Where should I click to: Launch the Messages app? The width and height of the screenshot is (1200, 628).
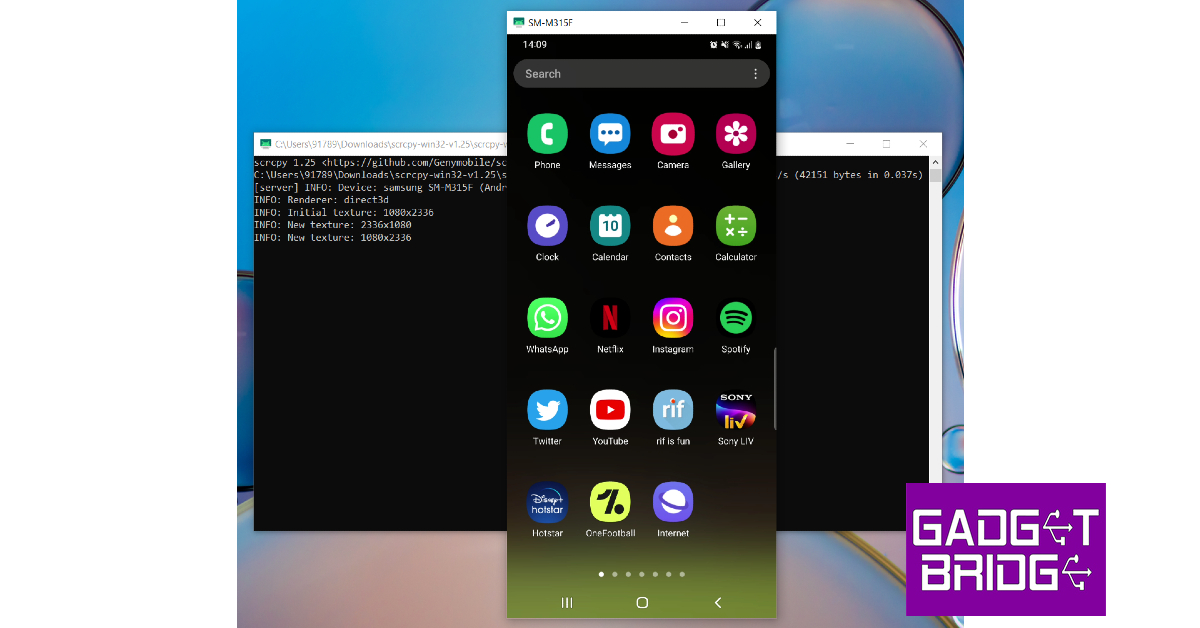(610, 134)
